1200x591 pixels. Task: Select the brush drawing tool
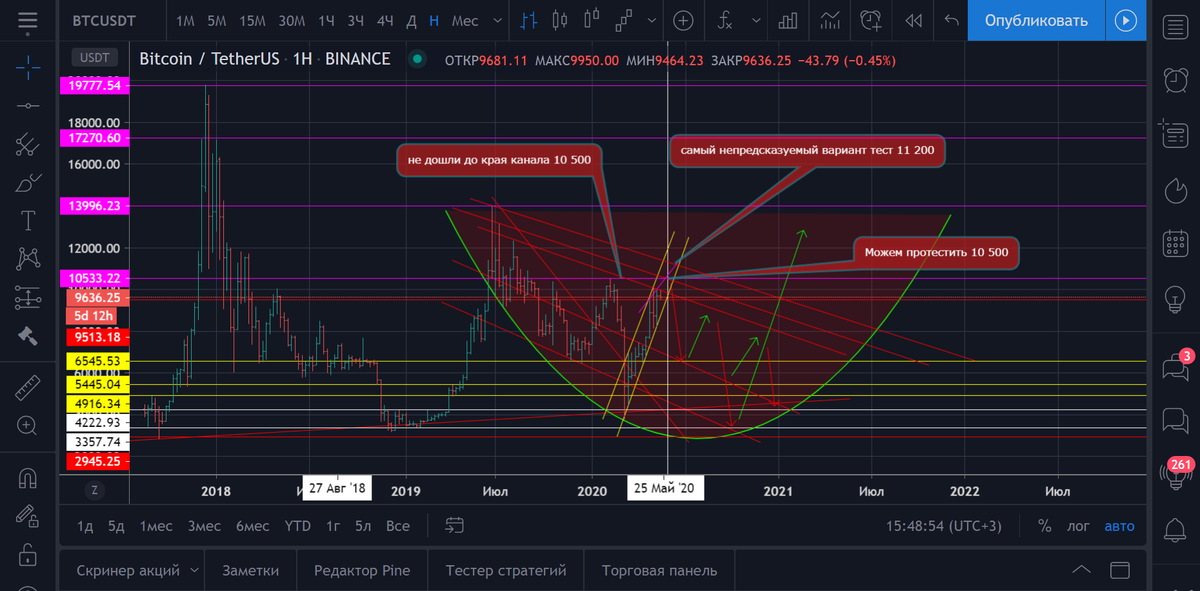pos(27,183)
